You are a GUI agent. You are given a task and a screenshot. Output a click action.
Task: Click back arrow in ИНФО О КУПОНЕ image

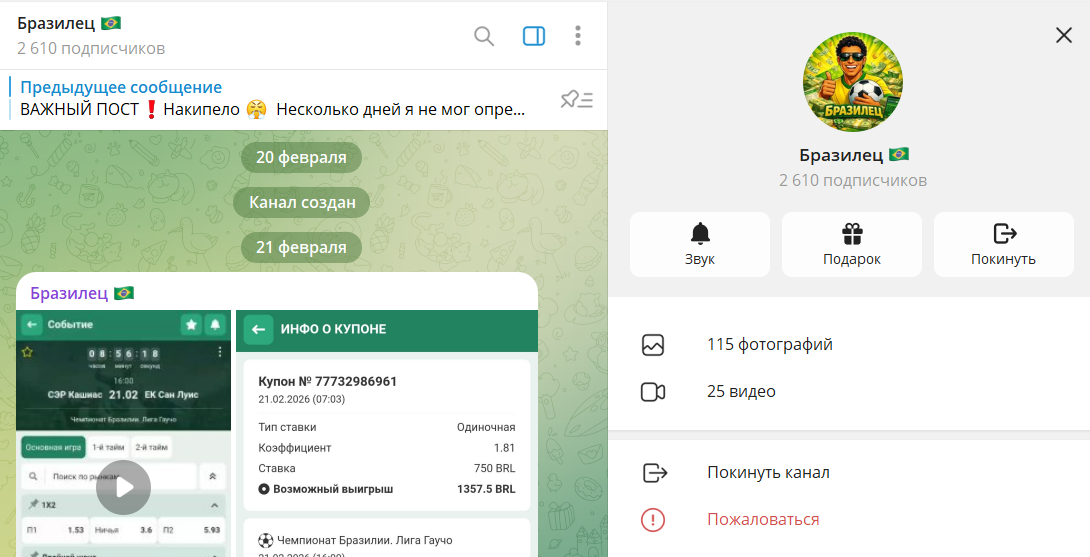(x=259, y=329)
